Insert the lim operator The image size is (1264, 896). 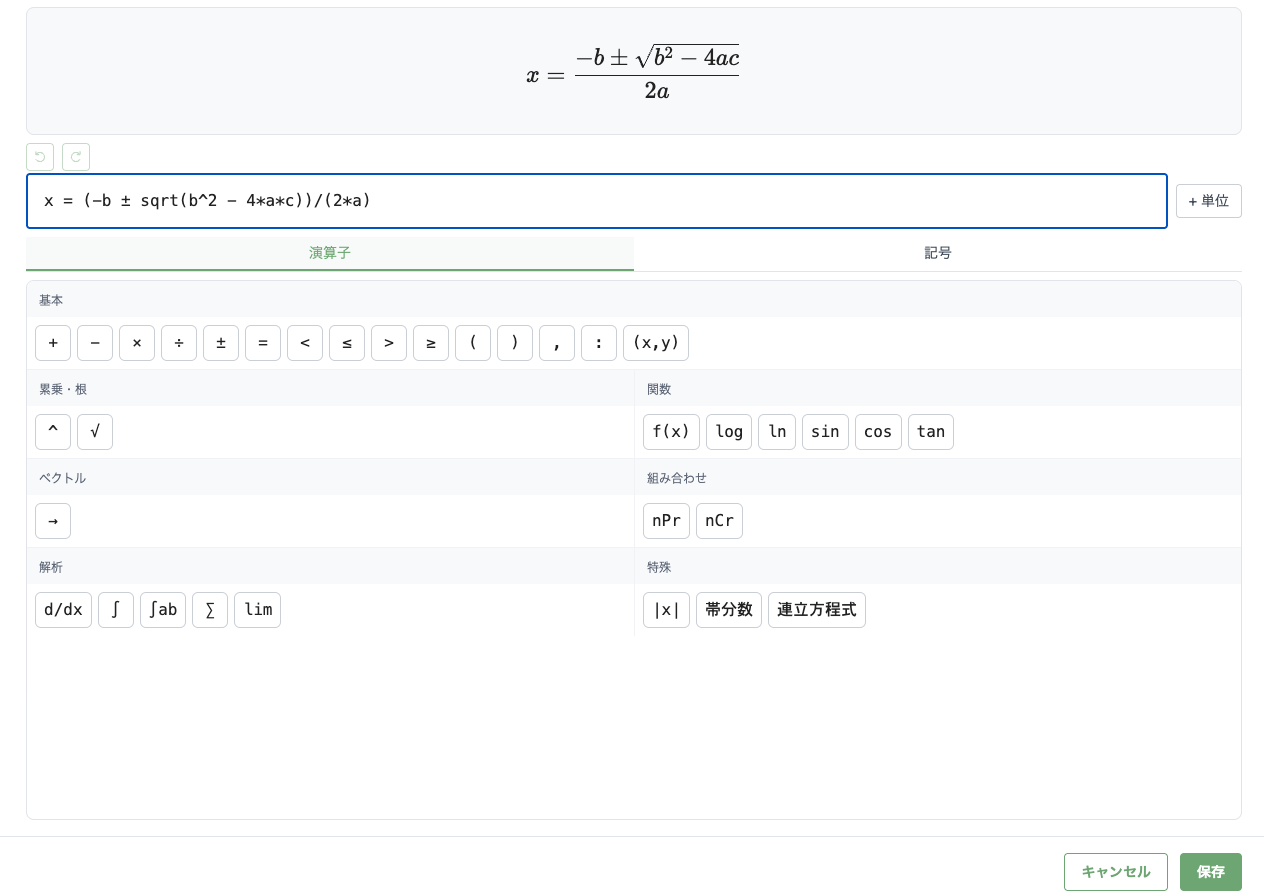coord(257,610)
